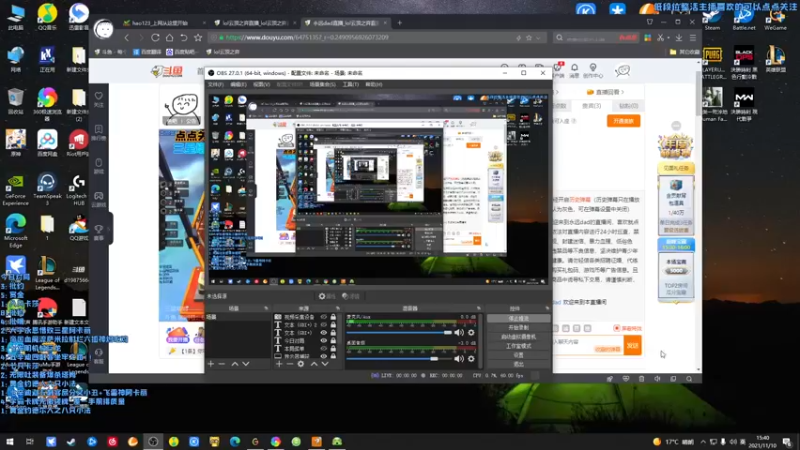Pop out OBS scenes dock panel
Screen dimensions: 800x450
(266, 308)
